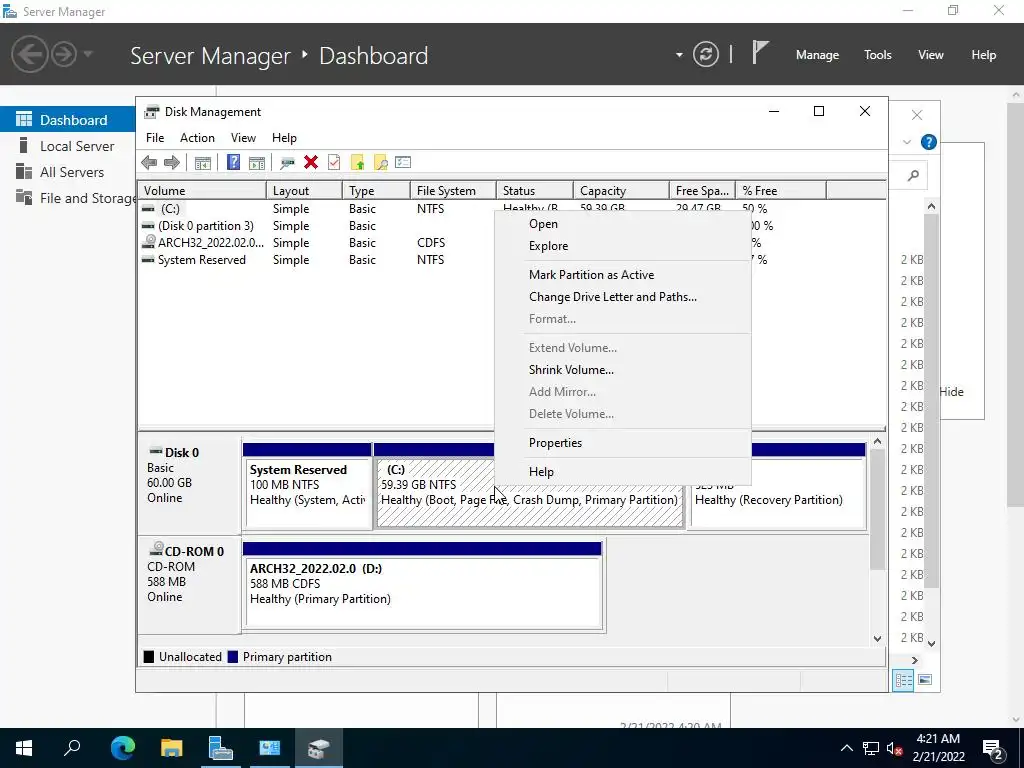The image size is (1024, 768).
Task: Open the Action menu in Disk Management
Action: 197,138
